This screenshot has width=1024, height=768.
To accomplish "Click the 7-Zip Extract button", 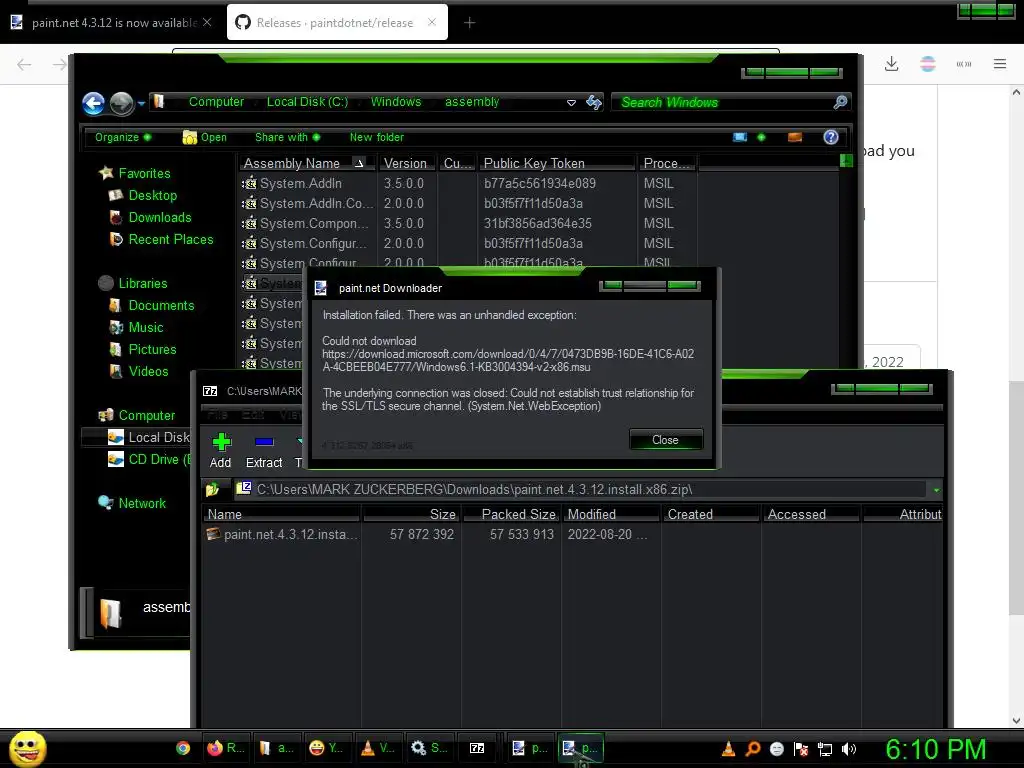I will (x=264, y=451).
